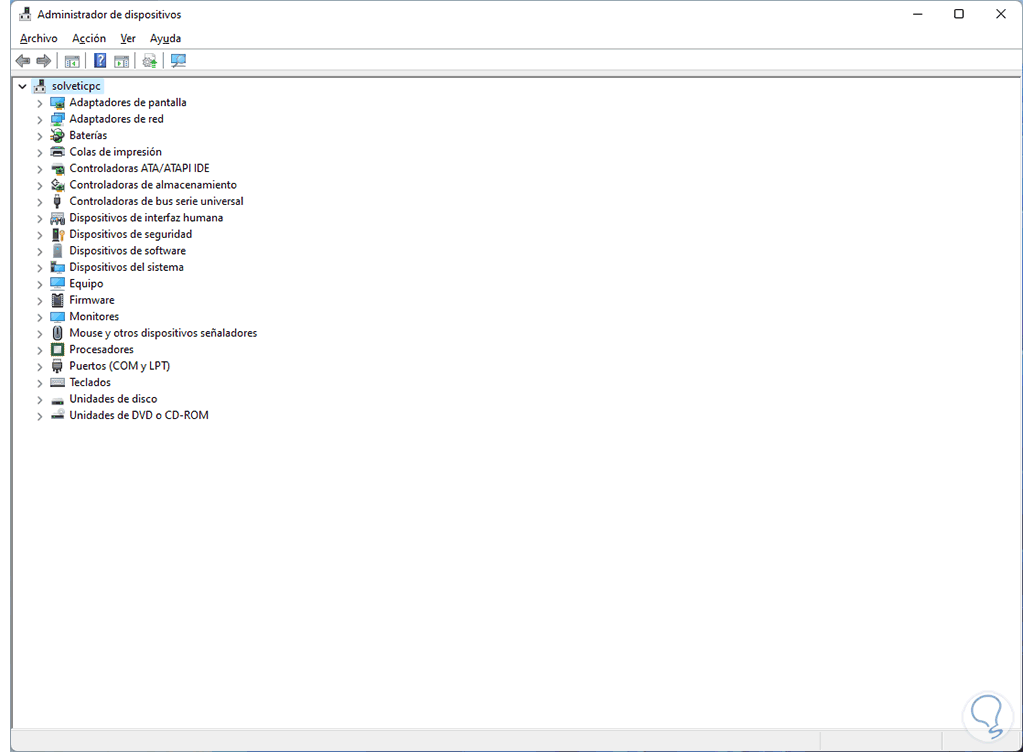The height and width of the screenshot is (752, 1034).
Task: Open the Ayuda menu
Action: [x=166, y=38]
